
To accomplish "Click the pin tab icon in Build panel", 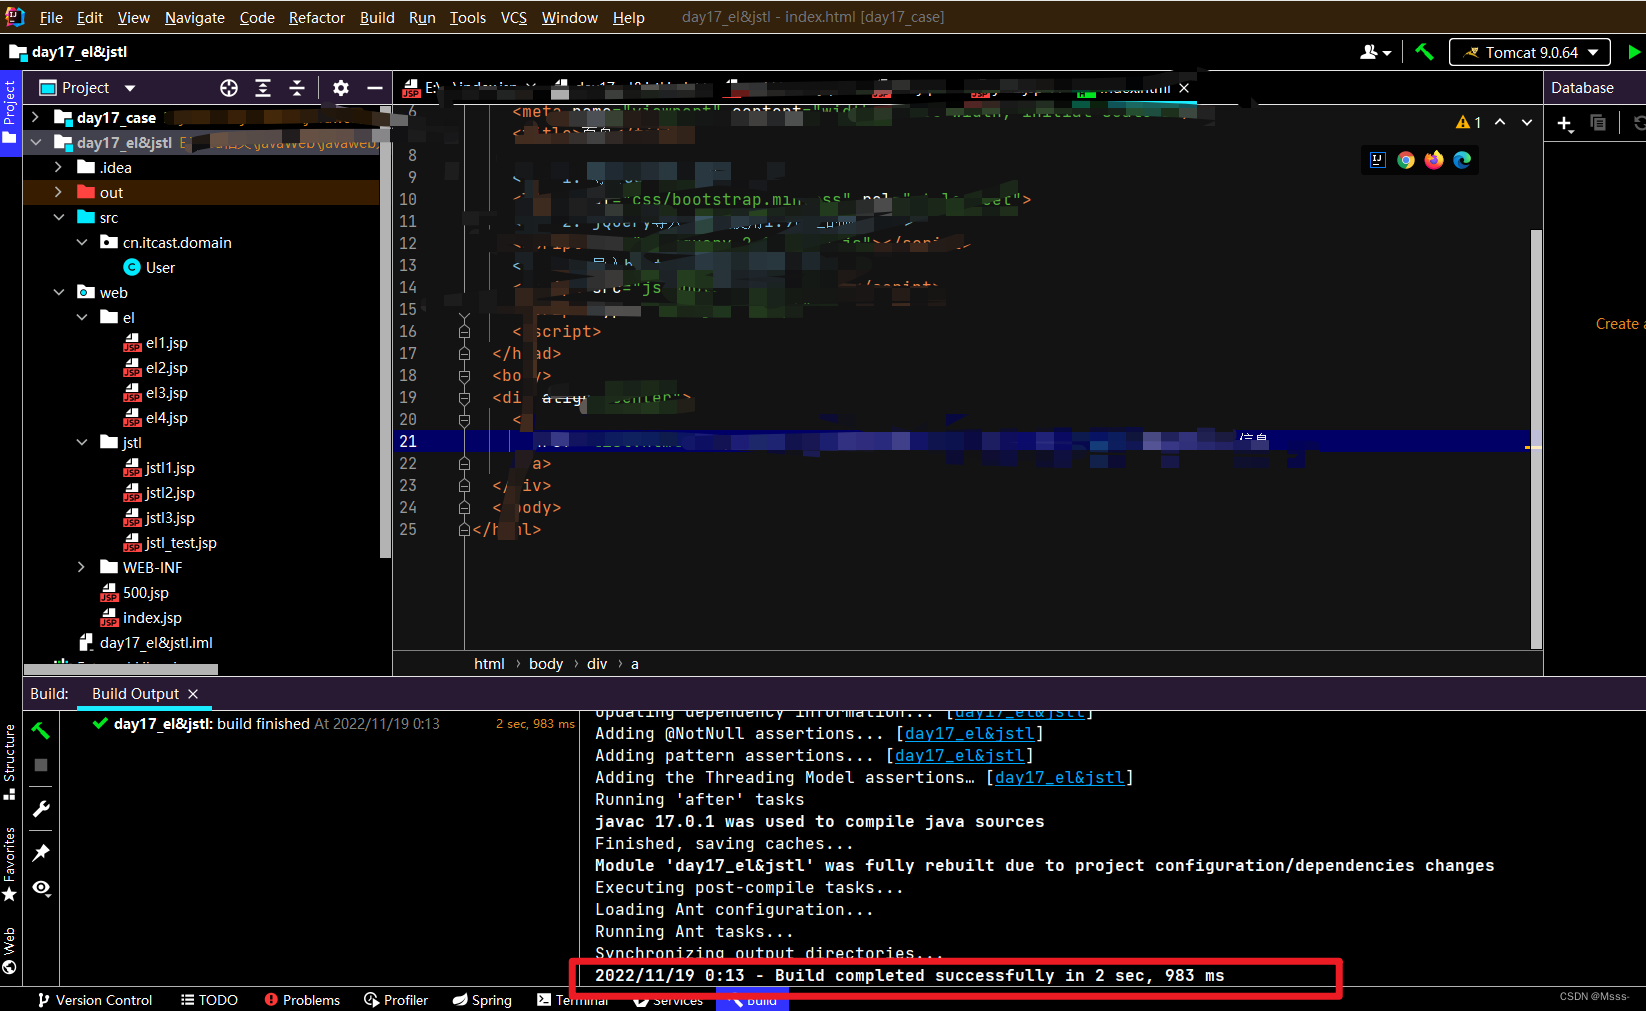I will 41,853.
